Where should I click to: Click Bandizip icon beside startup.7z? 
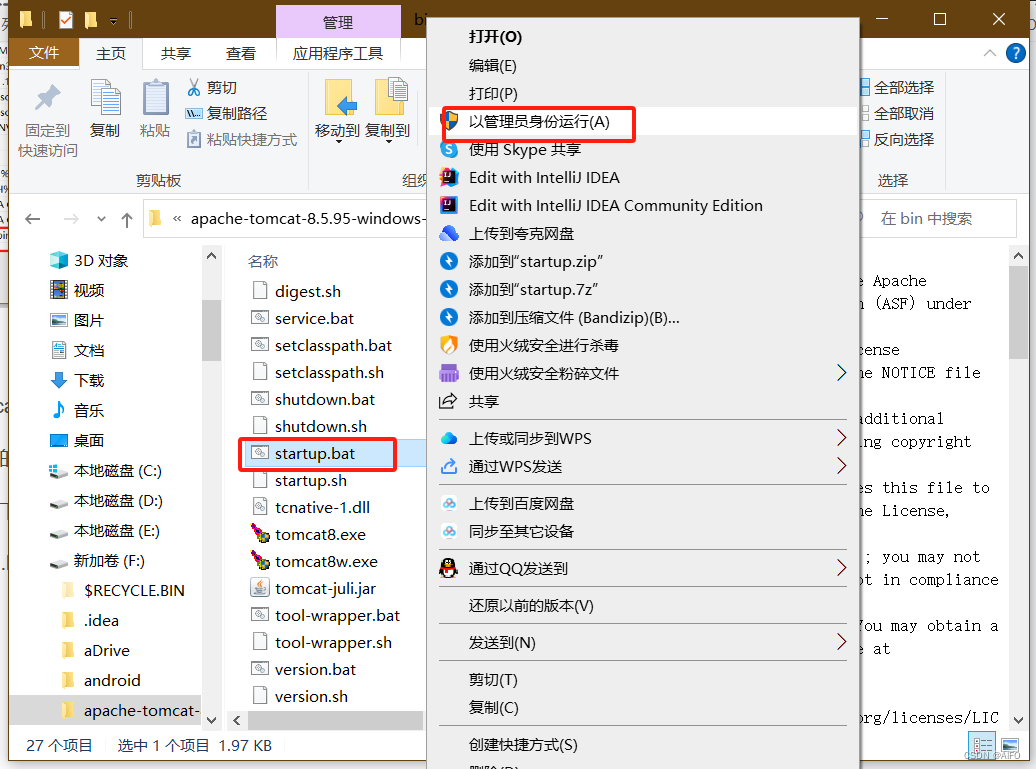[x=449, y=289]
